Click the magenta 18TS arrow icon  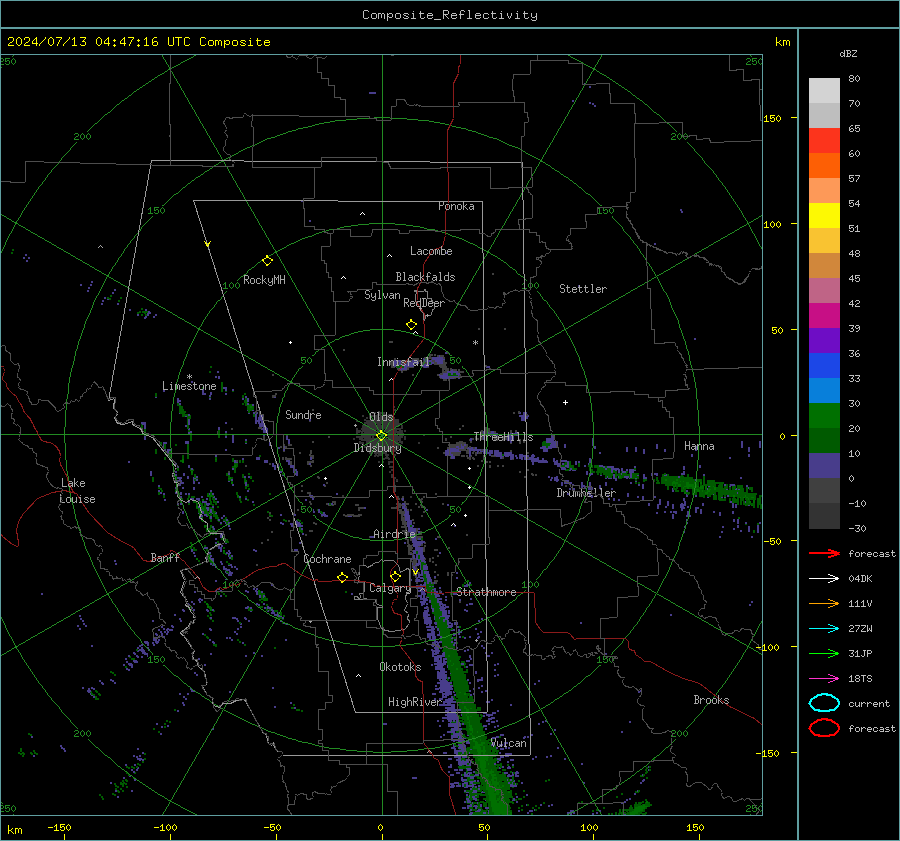click(824, 679)
